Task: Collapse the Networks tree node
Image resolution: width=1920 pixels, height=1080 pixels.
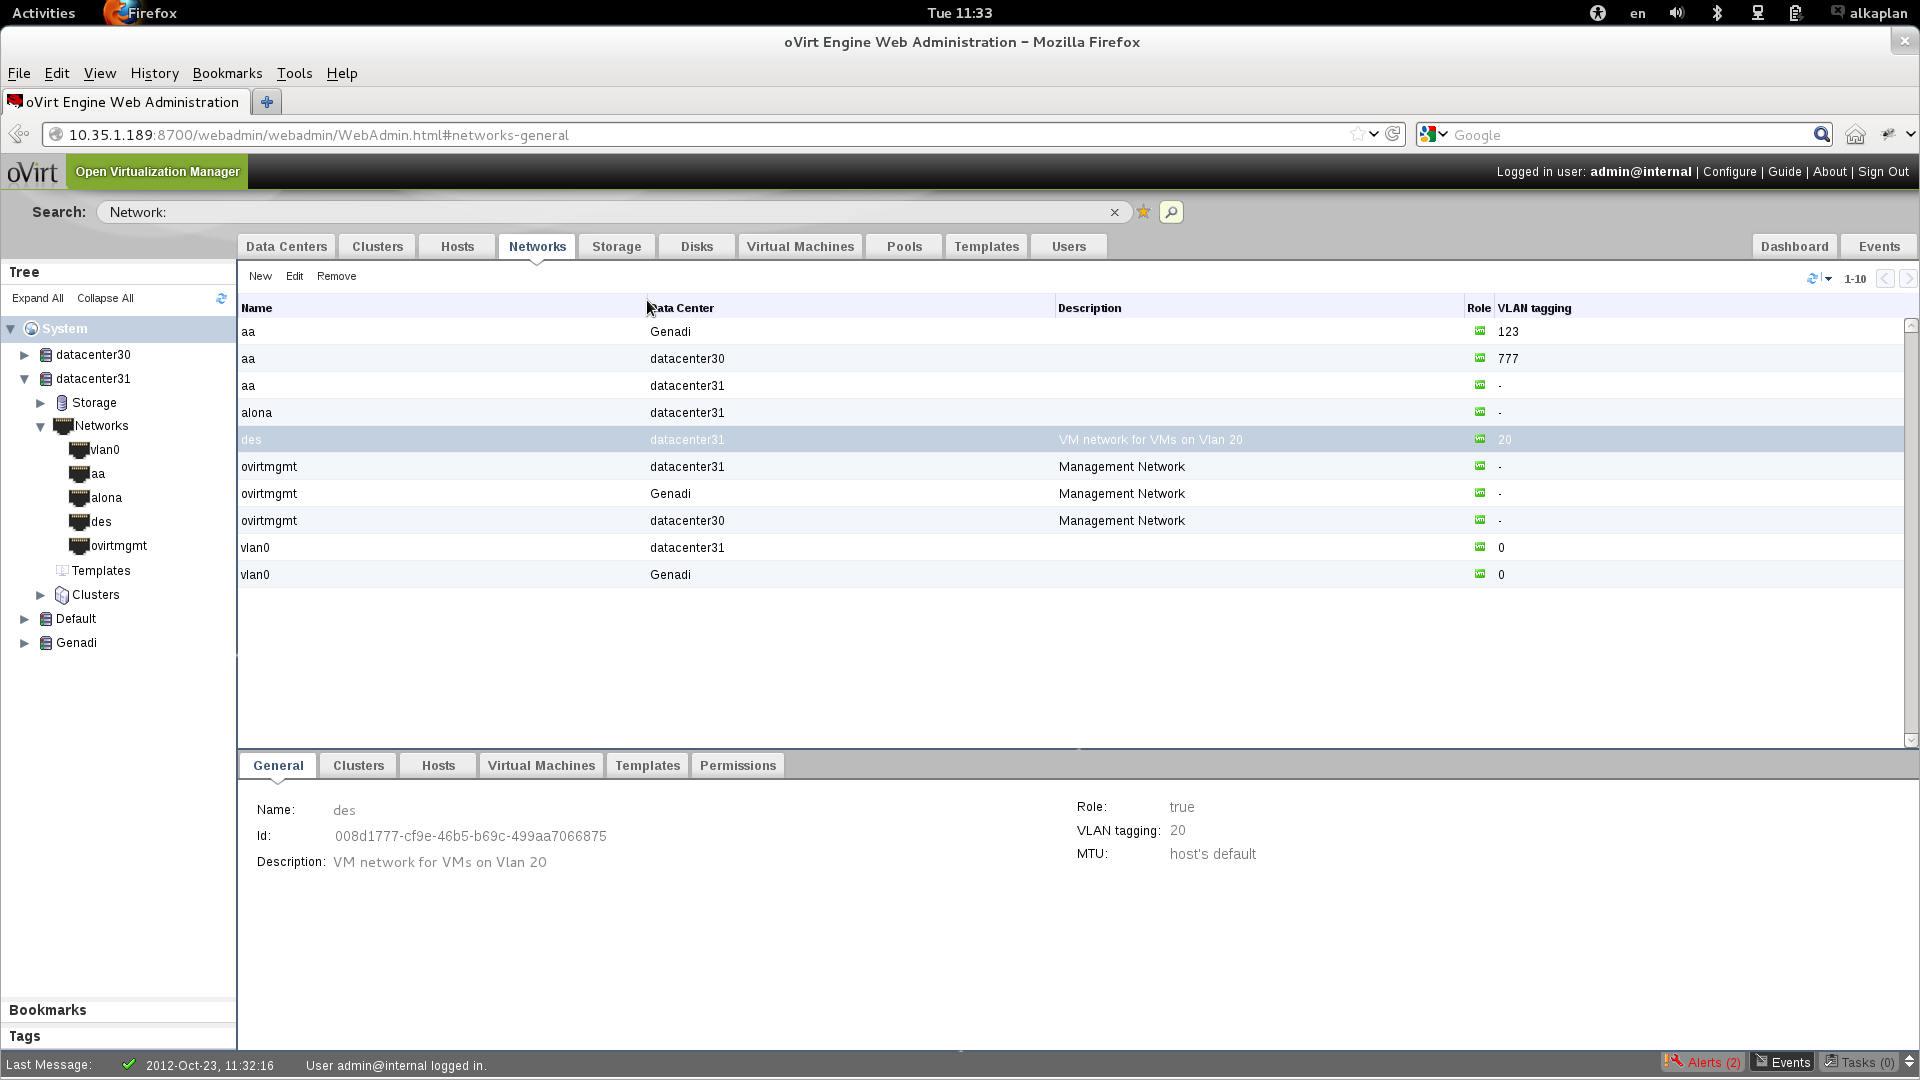Action: (41, 427)
